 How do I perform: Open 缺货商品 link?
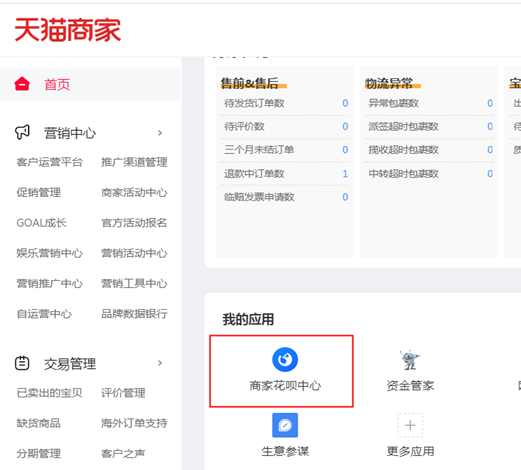click(x=39, y=423)
